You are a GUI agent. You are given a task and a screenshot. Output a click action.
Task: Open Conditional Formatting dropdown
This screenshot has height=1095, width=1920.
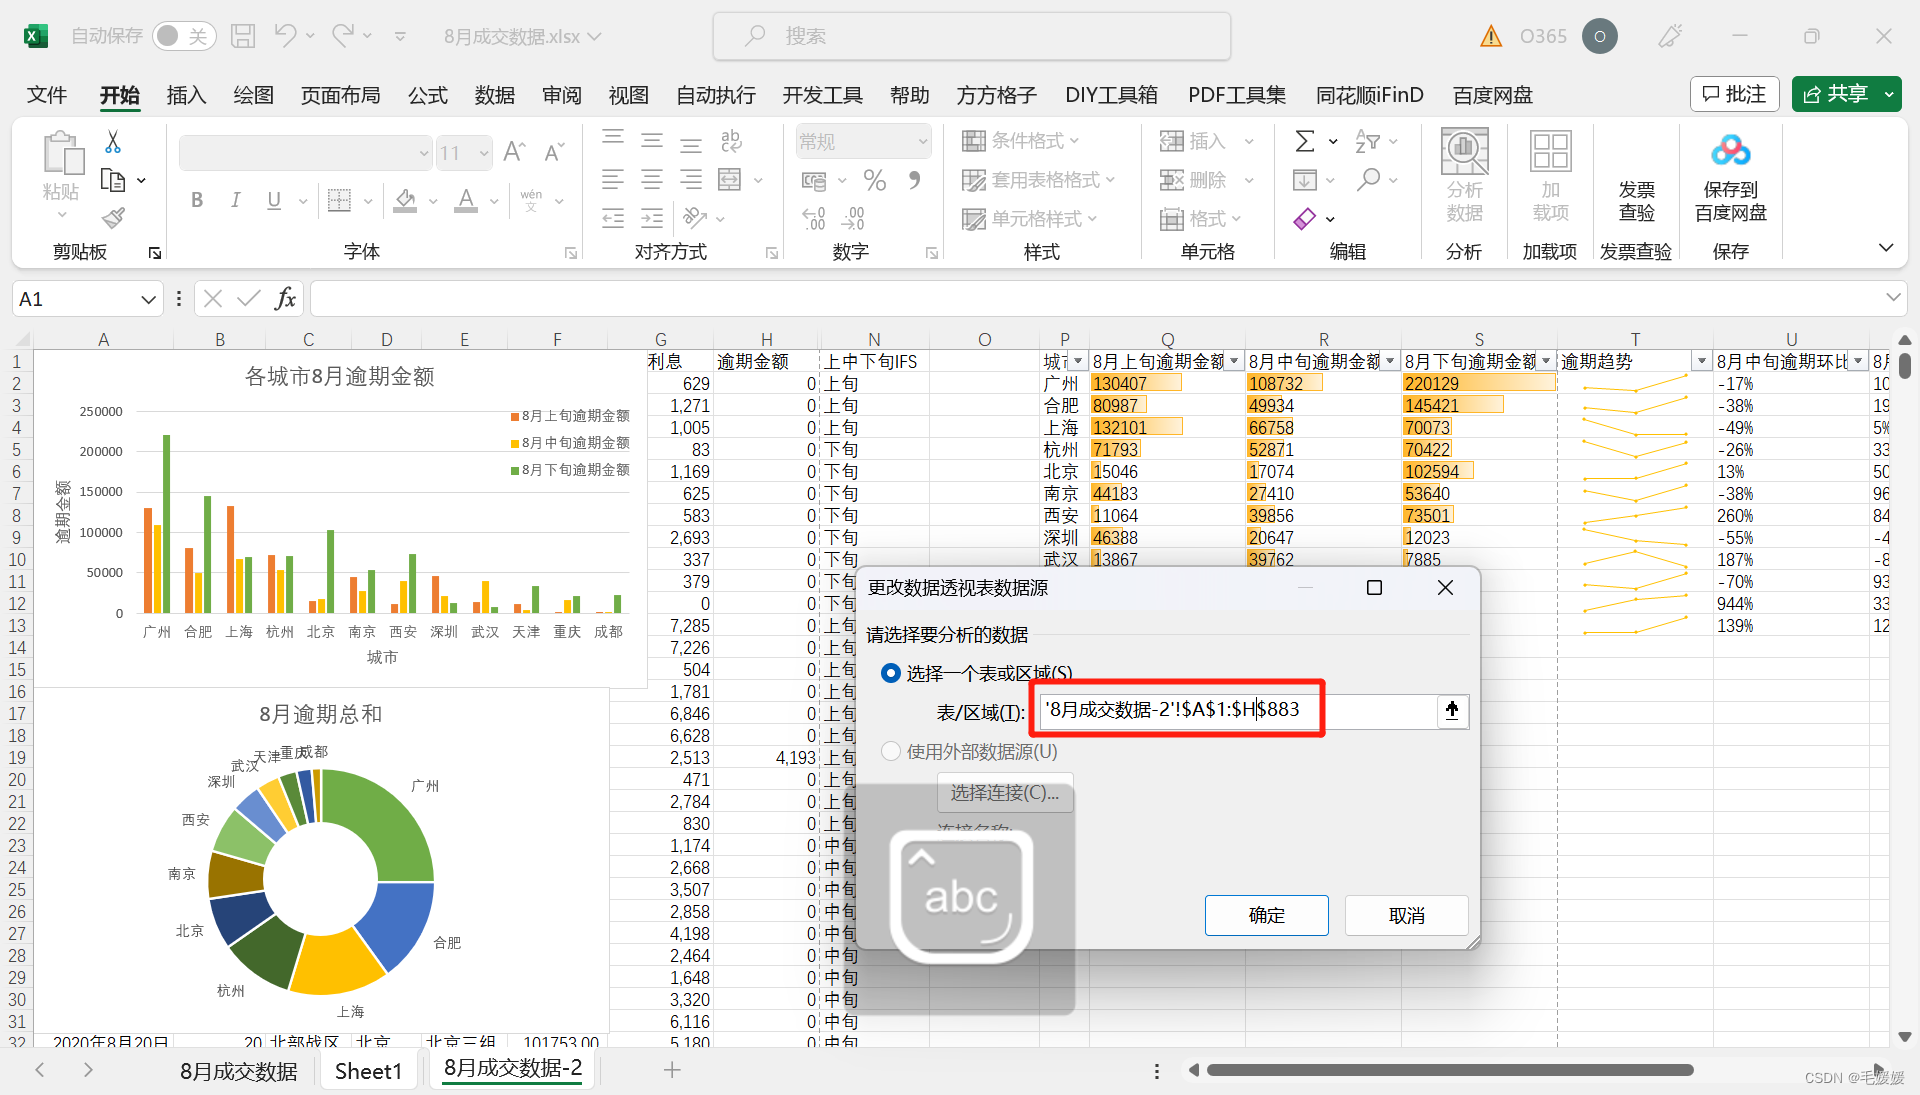coord(1022,141)
